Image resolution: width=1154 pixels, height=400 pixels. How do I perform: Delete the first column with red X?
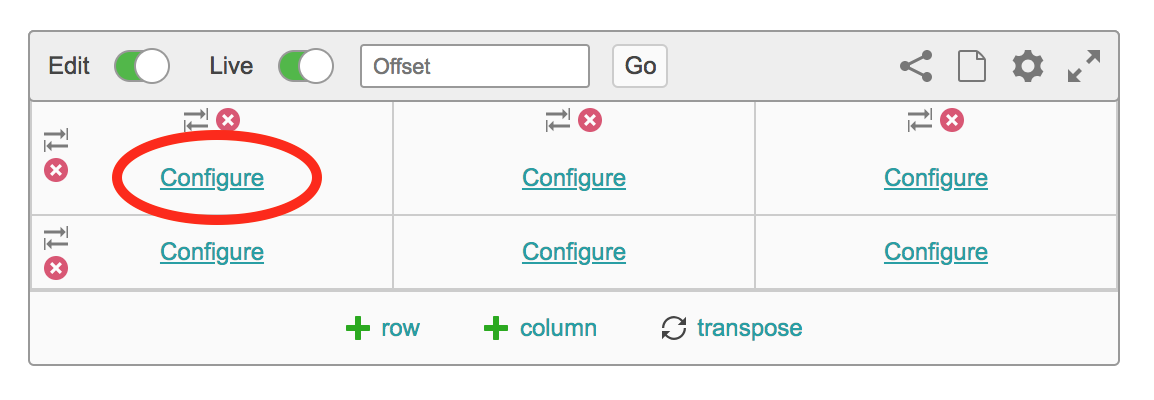(x=228, y=119)
